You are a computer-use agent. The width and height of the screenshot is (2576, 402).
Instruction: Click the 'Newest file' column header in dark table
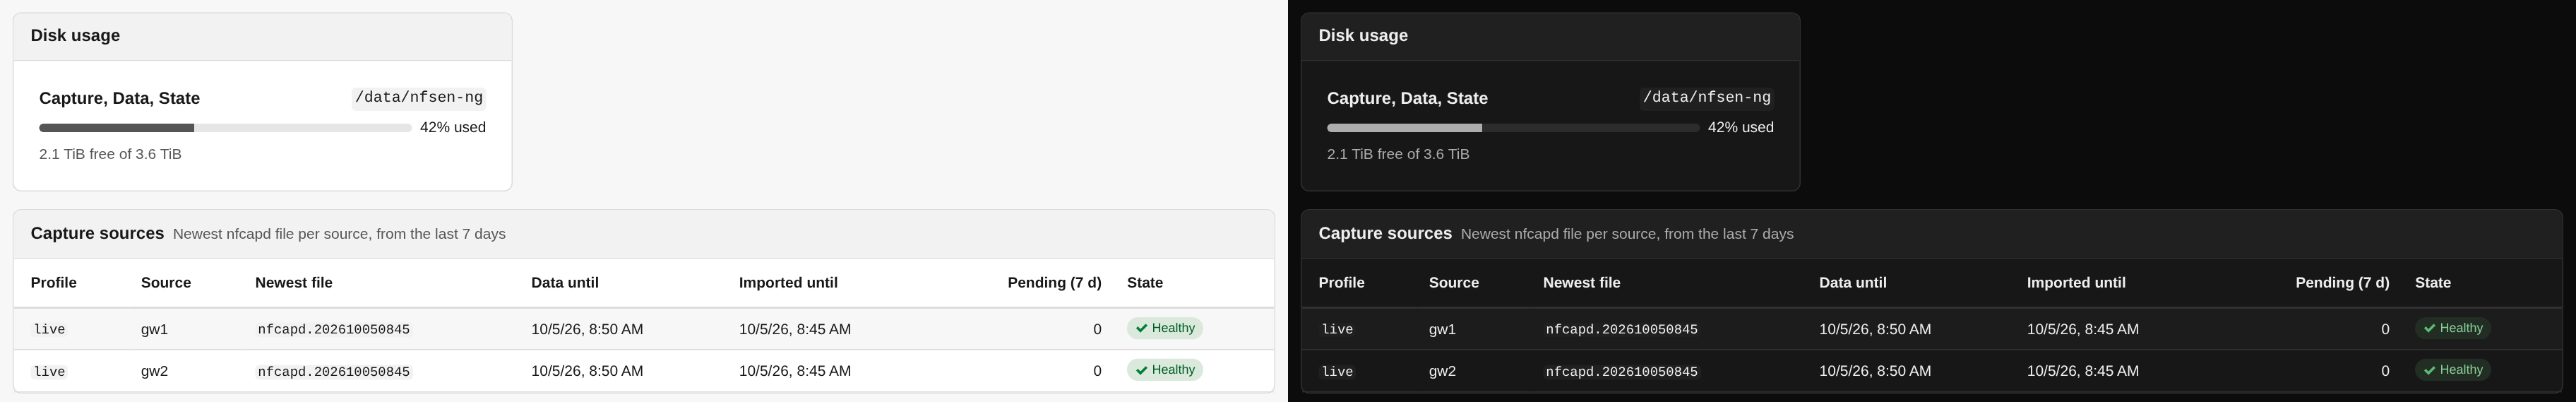[x=1582, y=283]
